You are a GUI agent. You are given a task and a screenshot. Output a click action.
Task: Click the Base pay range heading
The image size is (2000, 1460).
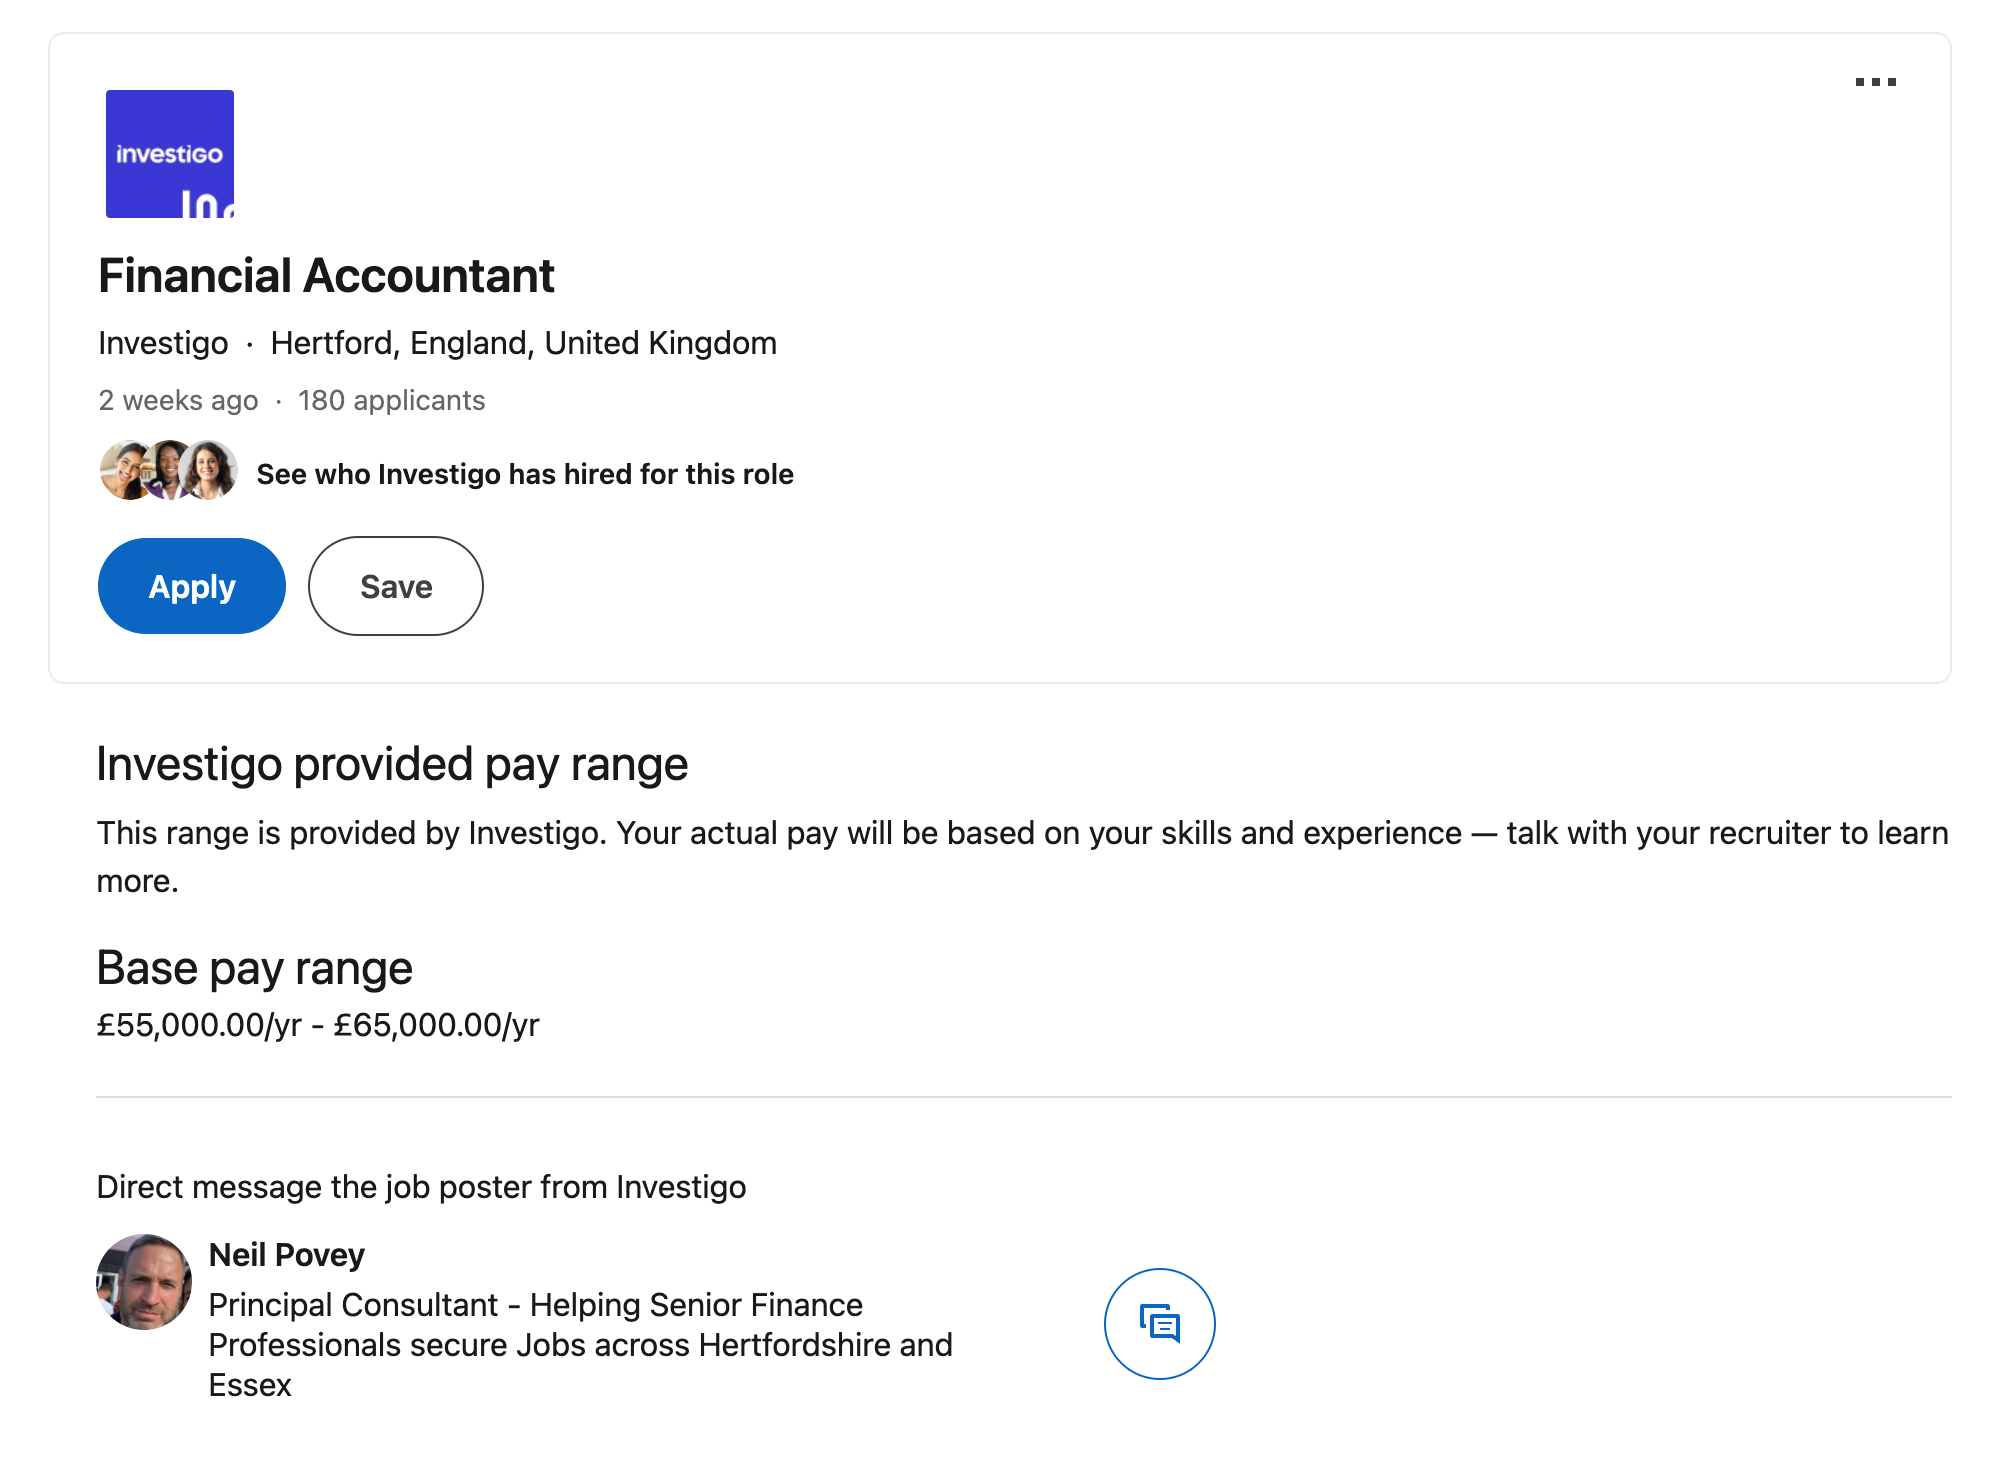[x=254, y=969]
